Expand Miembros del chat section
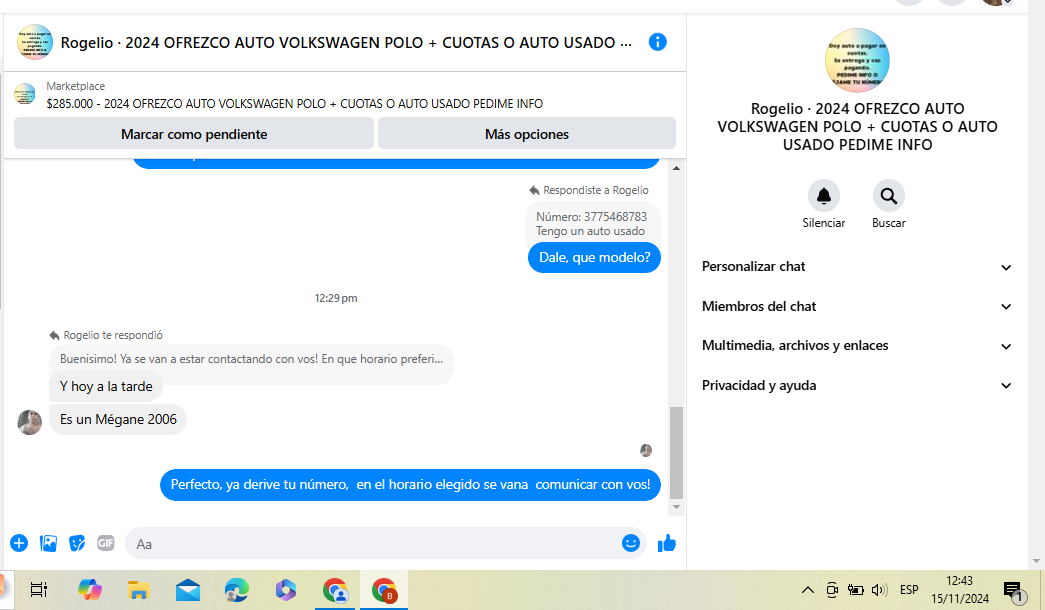The height and width of the screenshot is (610, 1045). (1006, 307)
